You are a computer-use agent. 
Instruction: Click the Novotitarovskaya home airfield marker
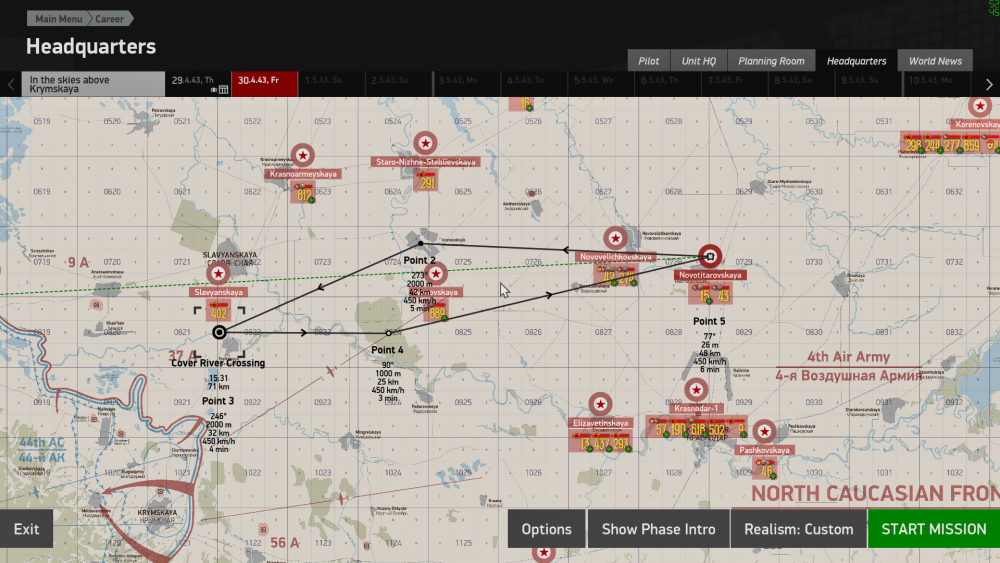pos(710,256)
